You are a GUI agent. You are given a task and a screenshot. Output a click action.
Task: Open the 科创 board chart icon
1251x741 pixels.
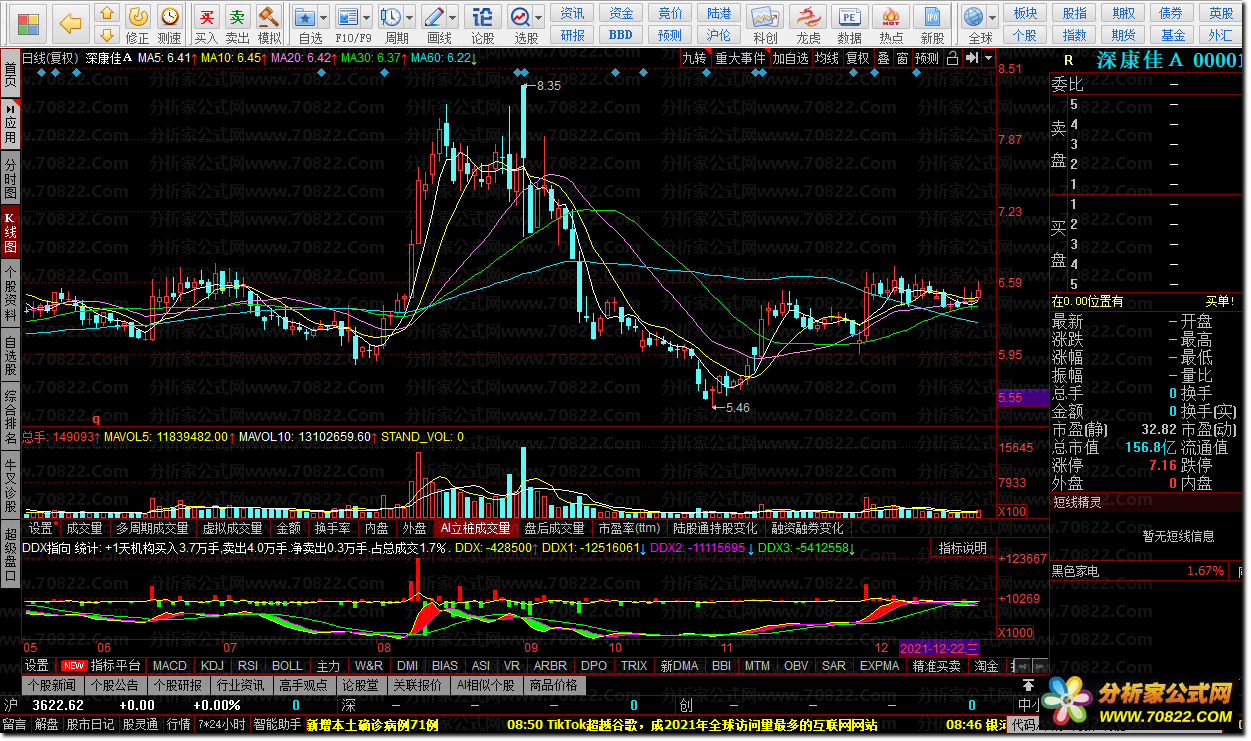(x=765, y=16)
